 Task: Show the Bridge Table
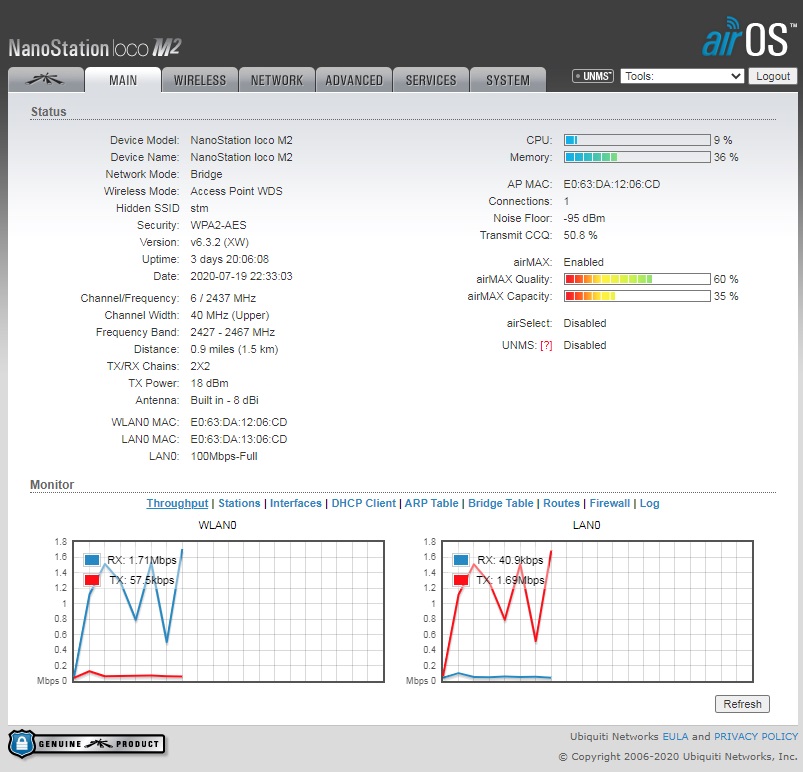point(501,503)
